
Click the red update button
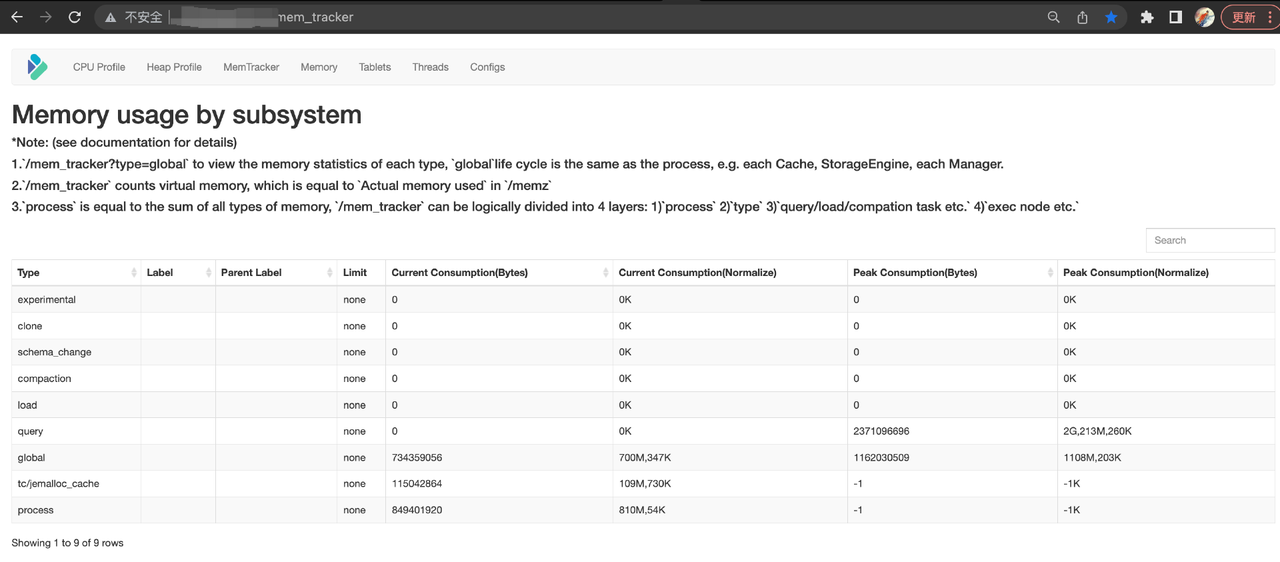[x=1247, y=17]
